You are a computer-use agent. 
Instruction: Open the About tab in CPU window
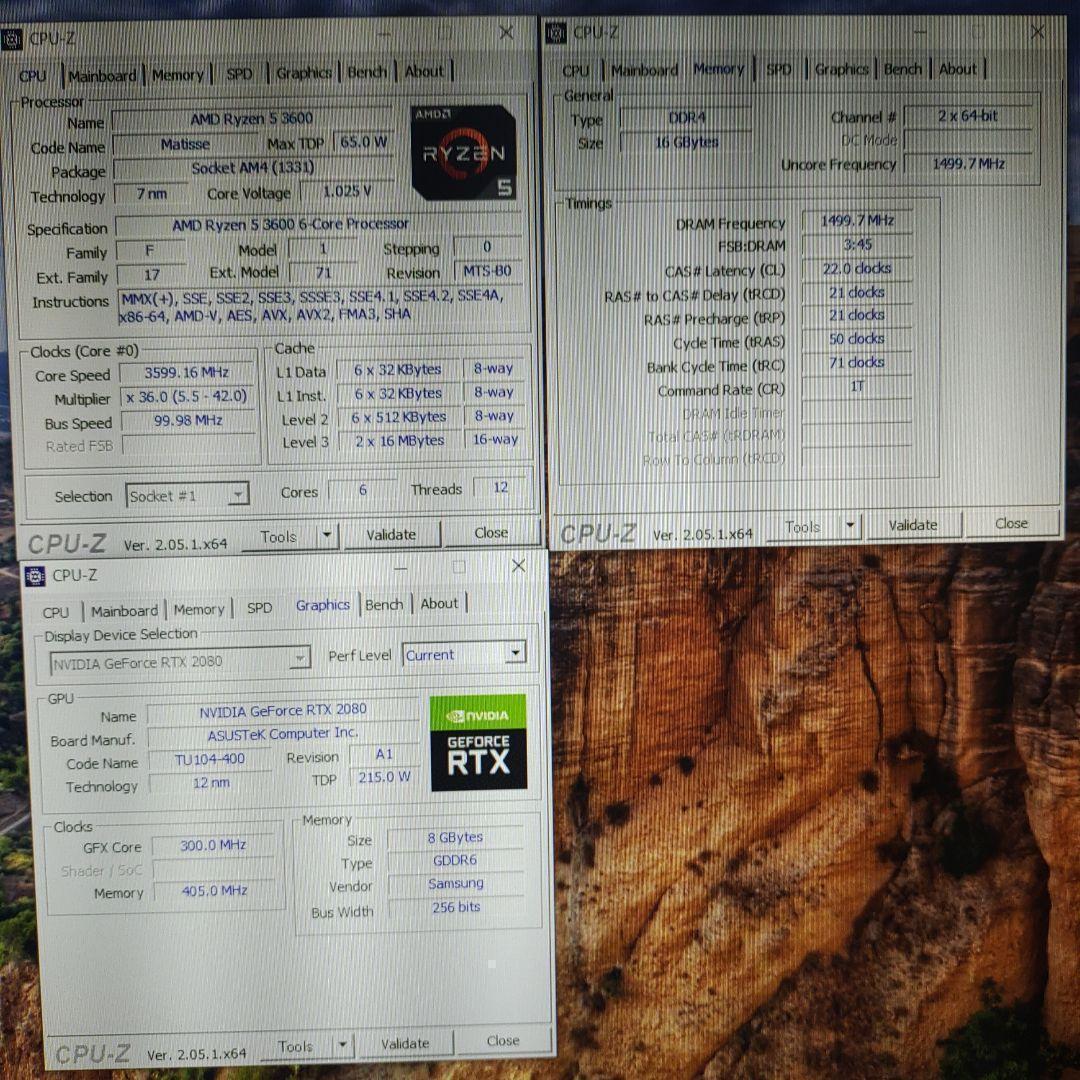[x=424, y=72]
